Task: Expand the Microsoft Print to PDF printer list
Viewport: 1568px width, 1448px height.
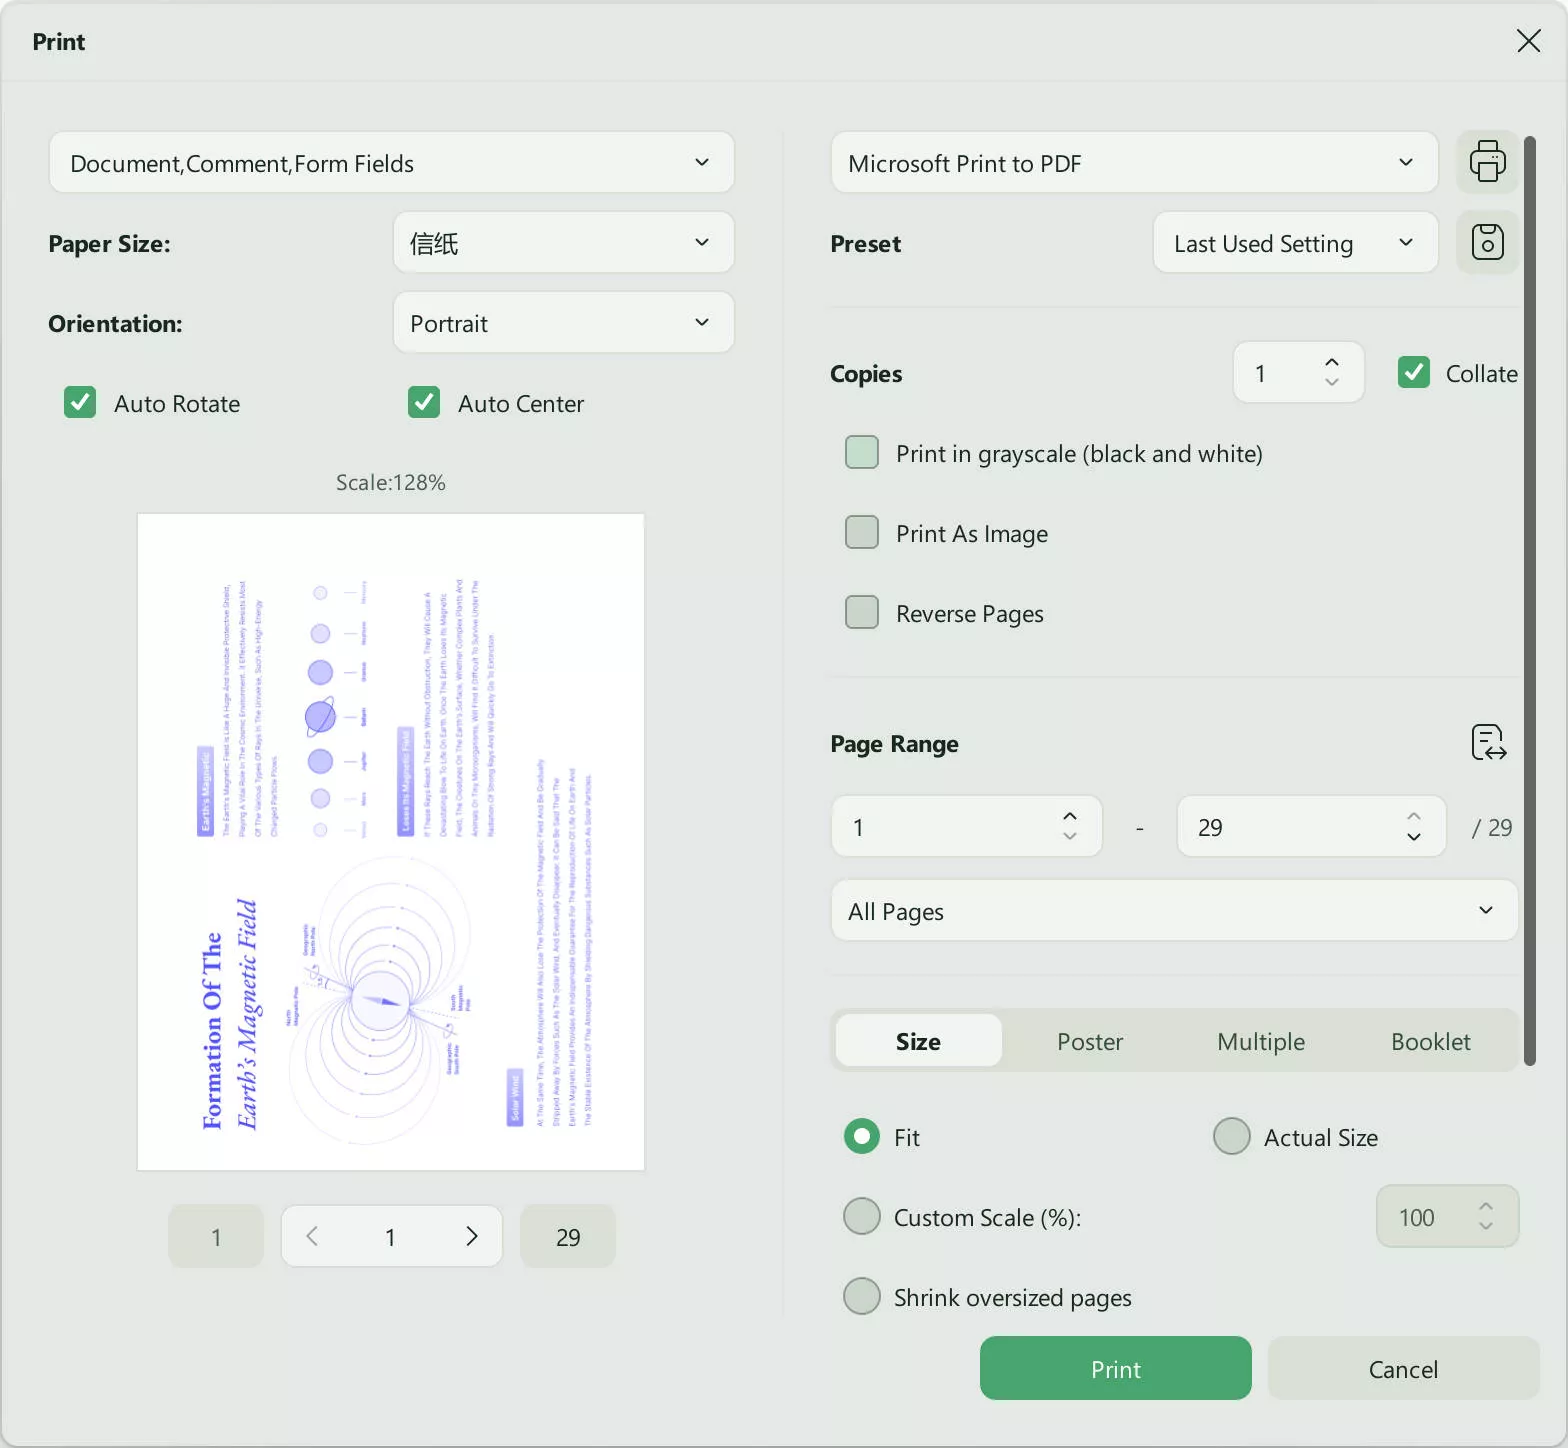Action: (x=1133, y=163)
